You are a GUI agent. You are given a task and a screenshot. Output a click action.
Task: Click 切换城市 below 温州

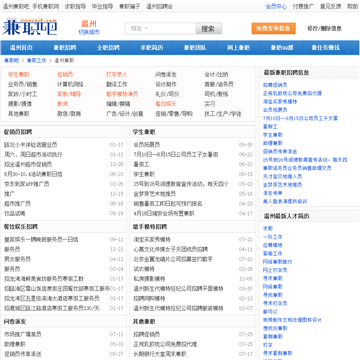click(89, 32)
